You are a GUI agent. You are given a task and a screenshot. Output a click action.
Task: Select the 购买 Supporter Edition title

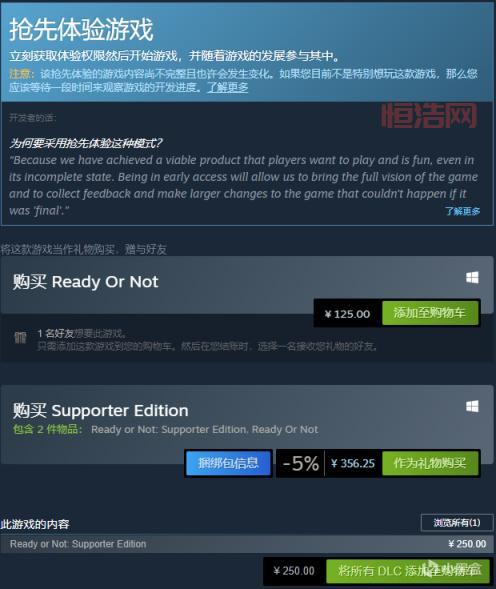[x=101, y=411]
